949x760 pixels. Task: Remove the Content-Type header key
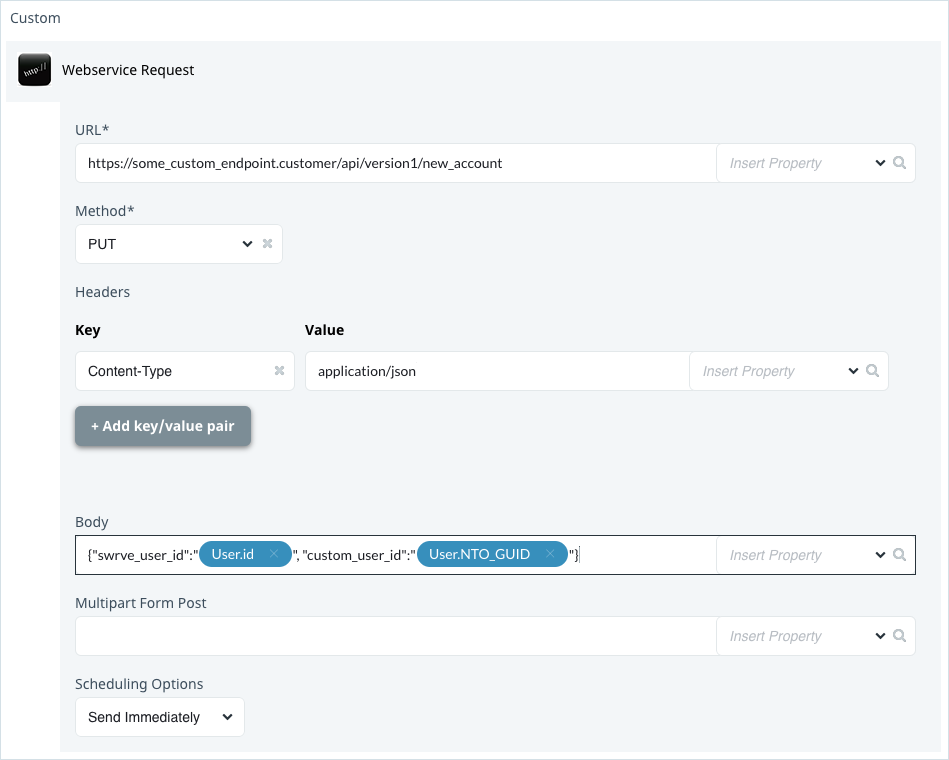click(280, 370)
